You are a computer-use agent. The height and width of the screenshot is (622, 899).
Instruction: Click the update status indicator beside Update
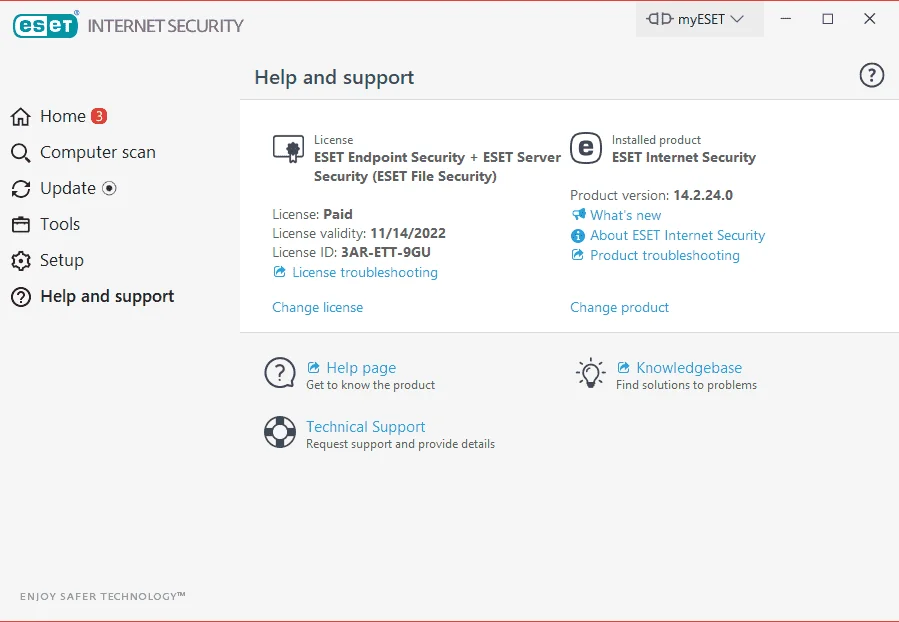(109, 188)
